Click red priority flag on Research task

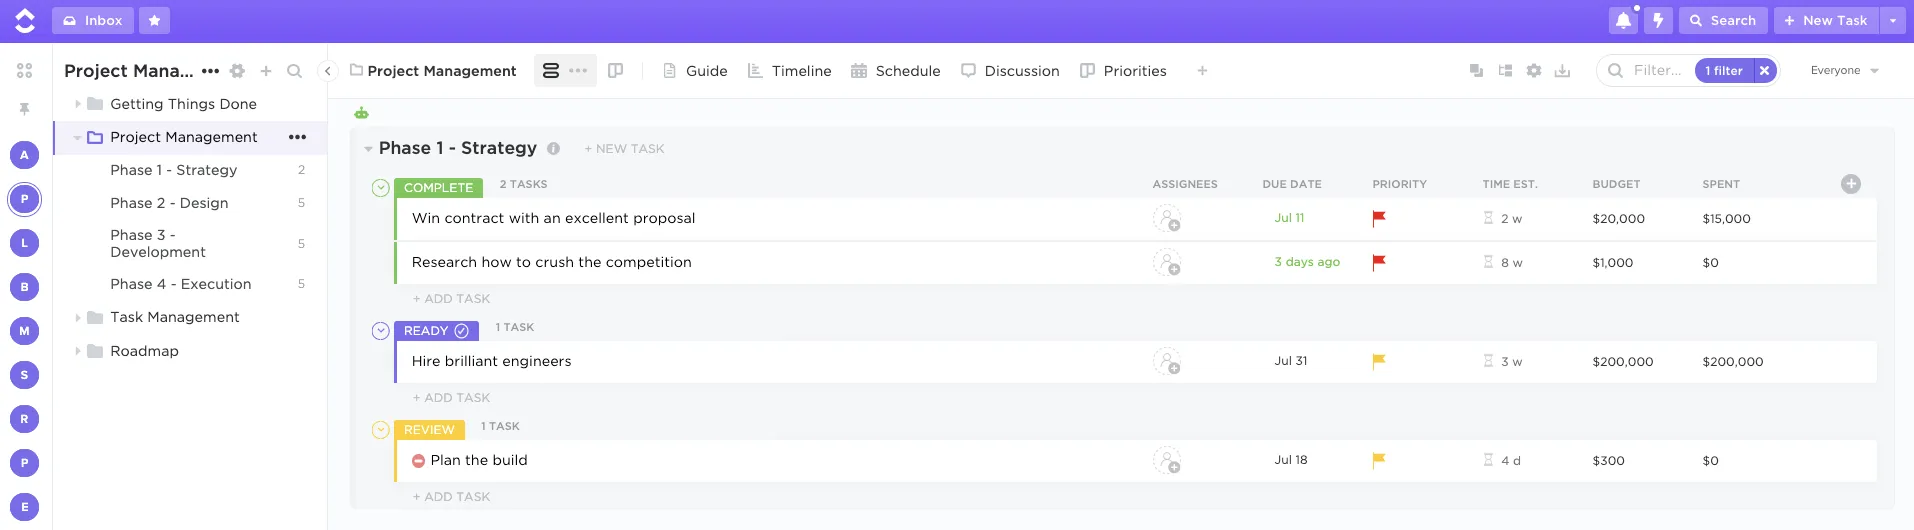tap(1379, 262)
